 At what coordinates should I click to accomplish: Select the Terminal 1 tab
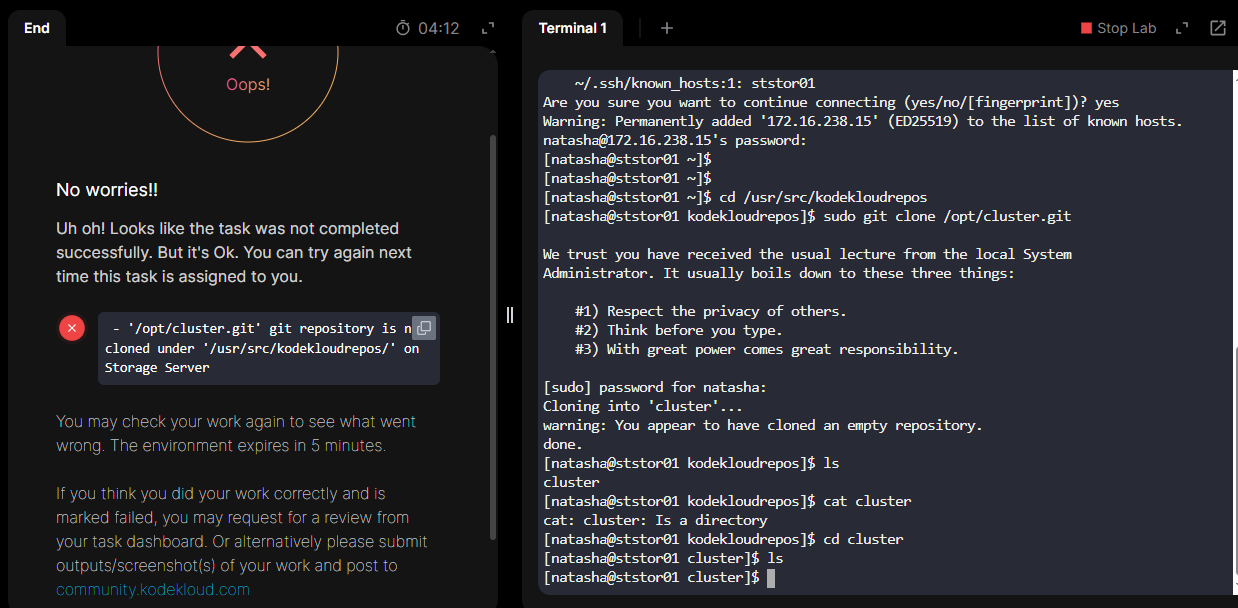[572, 28]
